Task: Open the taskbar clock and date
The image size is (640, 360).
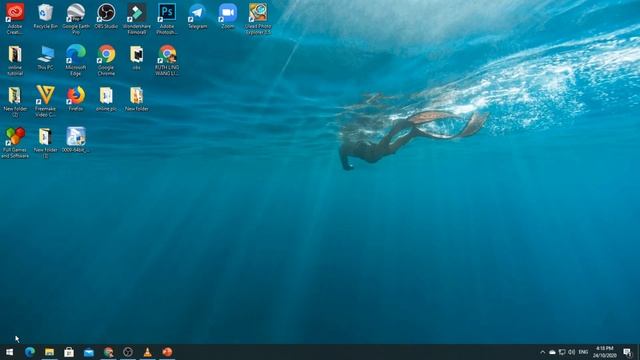Action: point(605,352)
